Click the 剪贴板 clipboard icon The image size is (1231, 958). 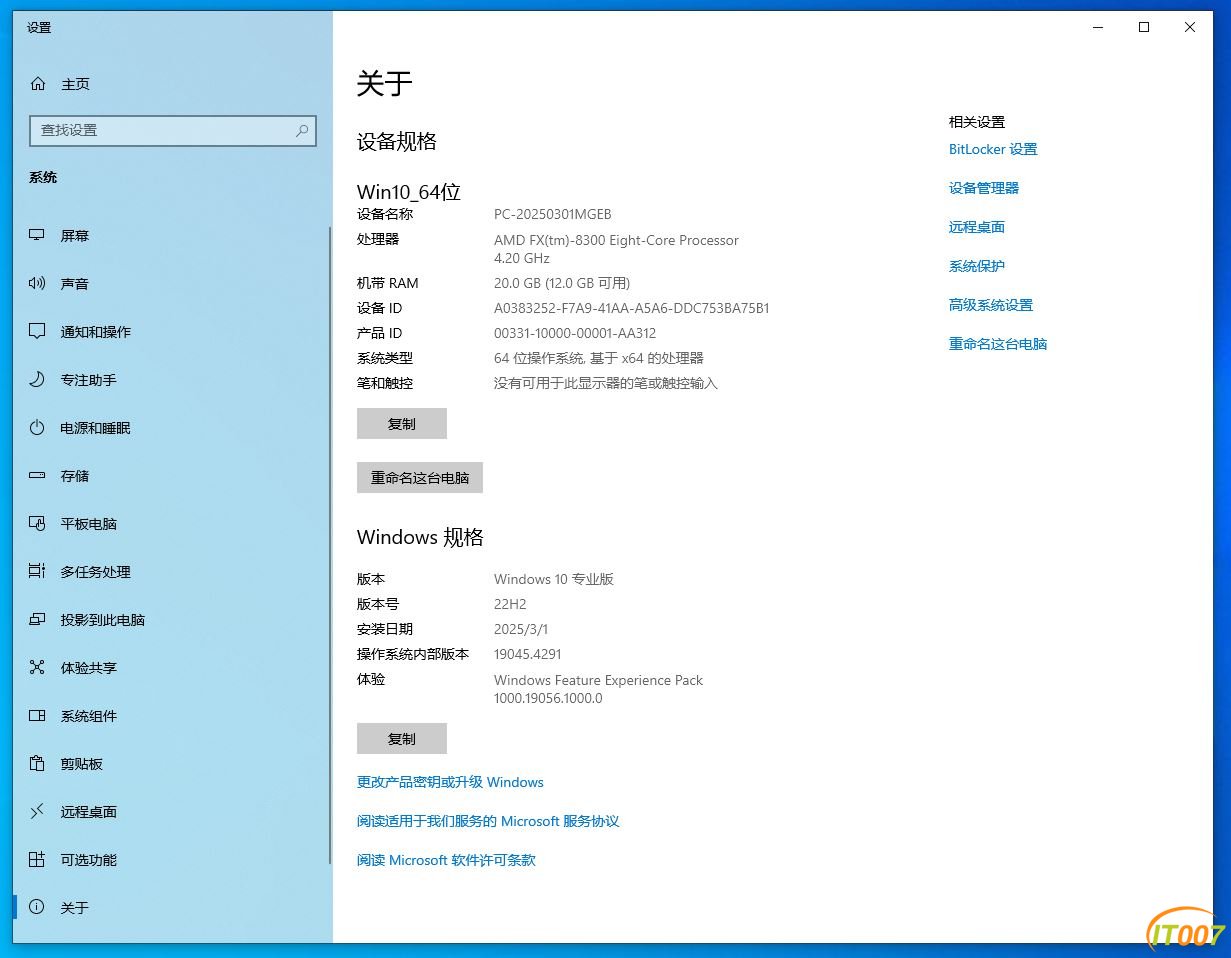pyautogui.click(x=37, y=764)
